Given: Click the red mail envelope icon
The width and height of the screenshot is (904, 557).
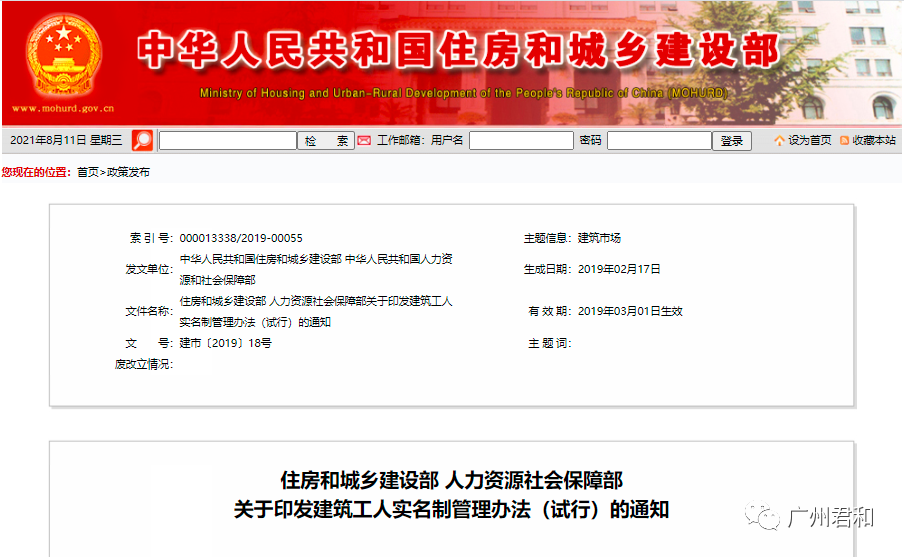Looking at the screenshot, I should coord(364,141).
